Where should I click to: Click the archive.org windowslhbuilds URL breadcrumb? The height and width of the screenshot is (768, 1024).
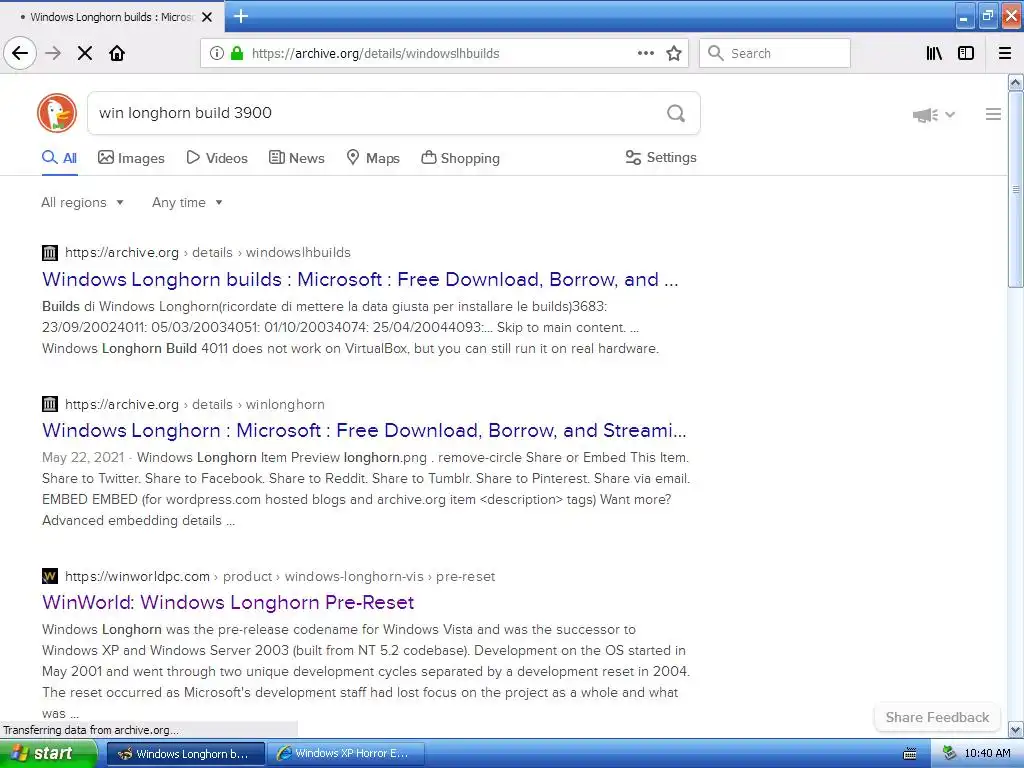pos(208,253)
